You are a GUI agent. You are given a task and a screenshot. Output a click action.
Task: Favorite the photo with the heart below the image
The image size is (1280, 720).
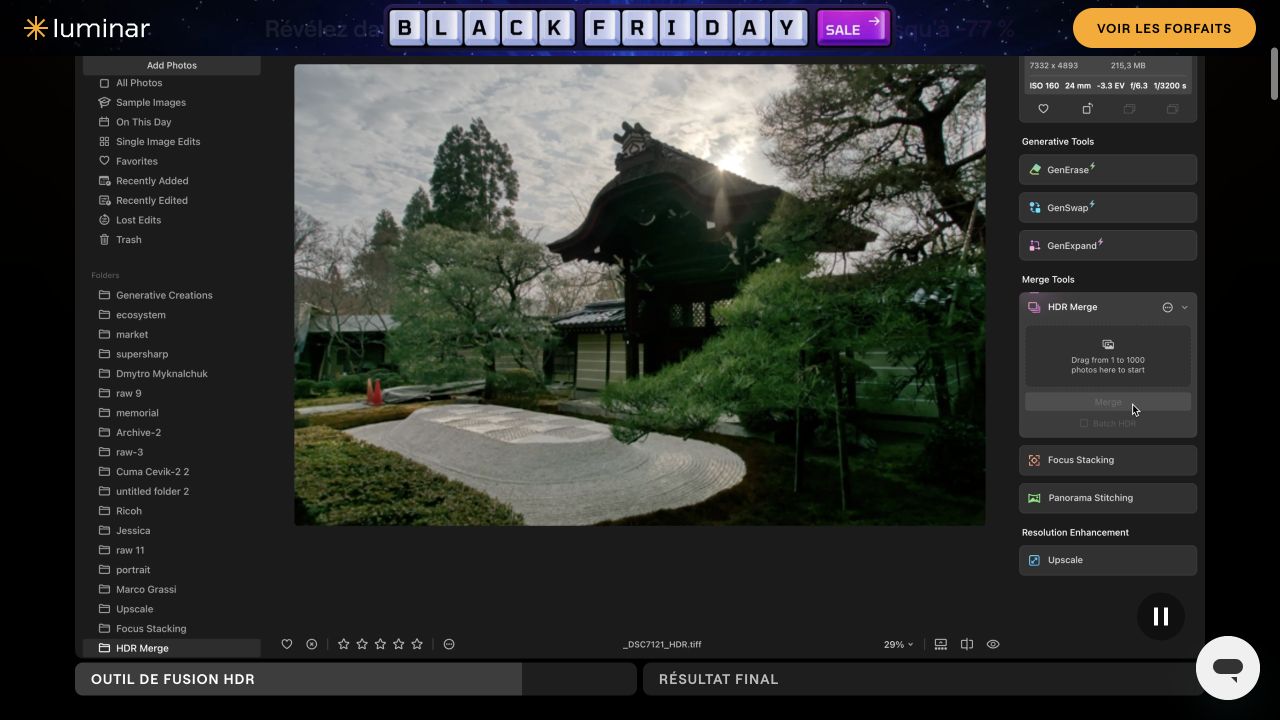coord(287,645)
